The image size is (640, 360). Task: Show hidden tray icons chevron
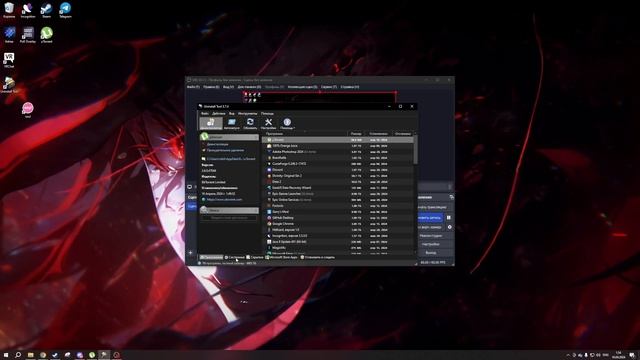[x=568, y=355]
